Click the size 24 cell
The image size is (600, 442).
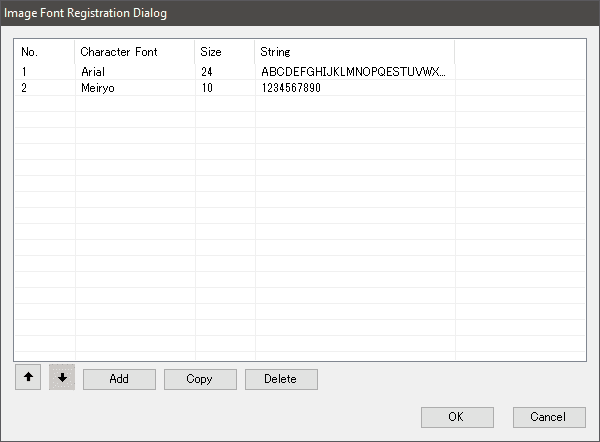point(207,72)
